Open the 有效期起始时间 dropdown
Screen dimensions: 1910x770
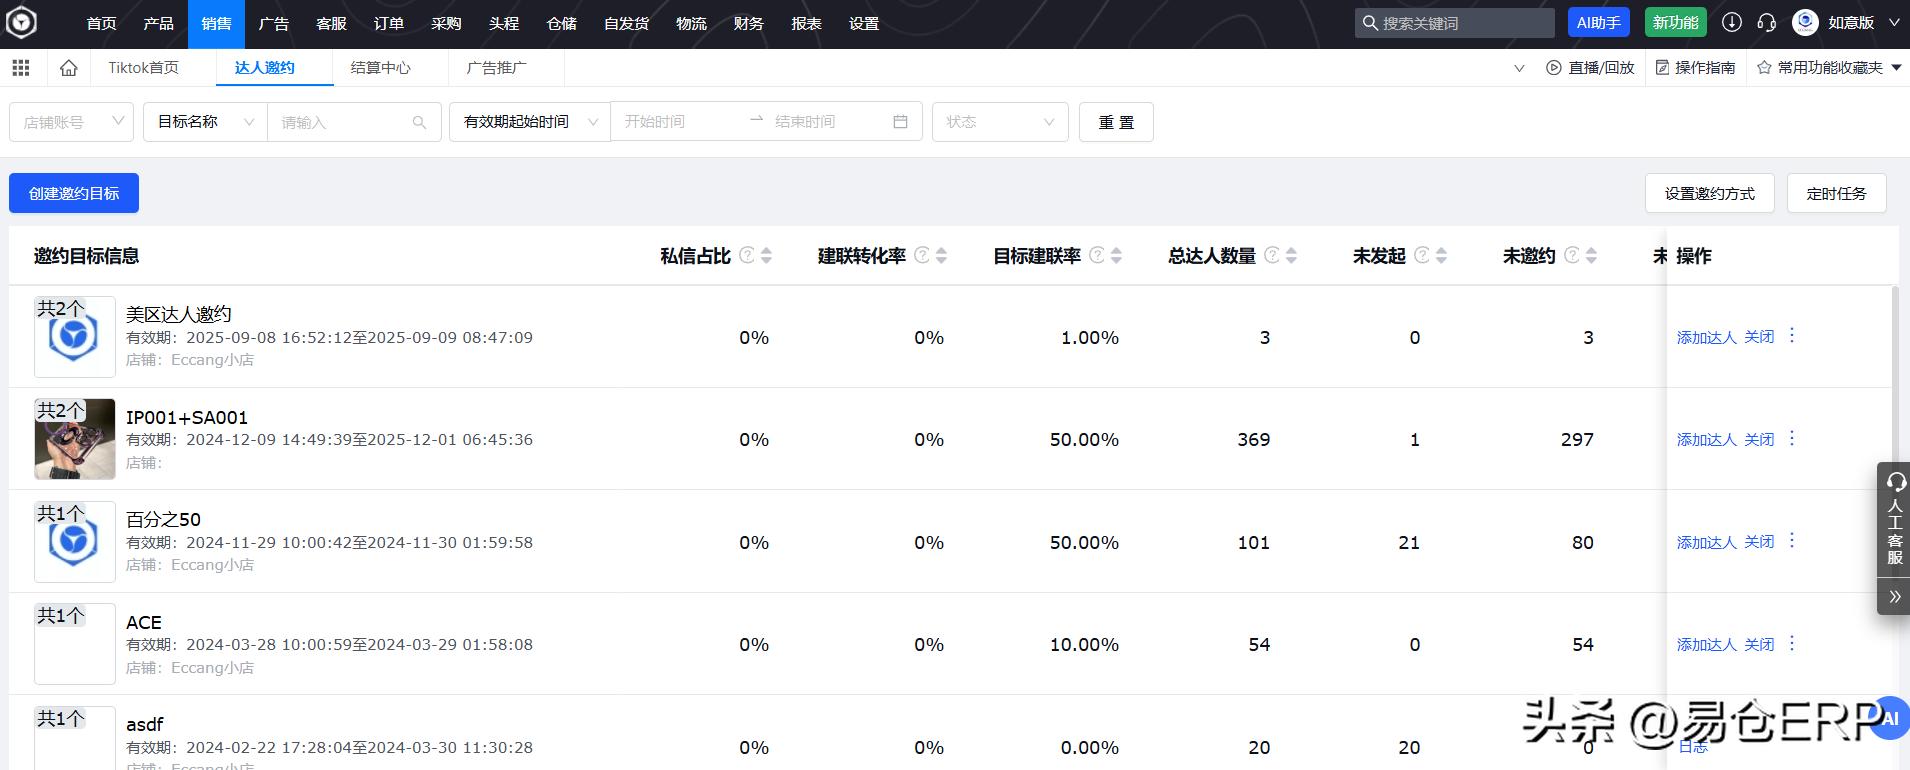click(530, 122)
